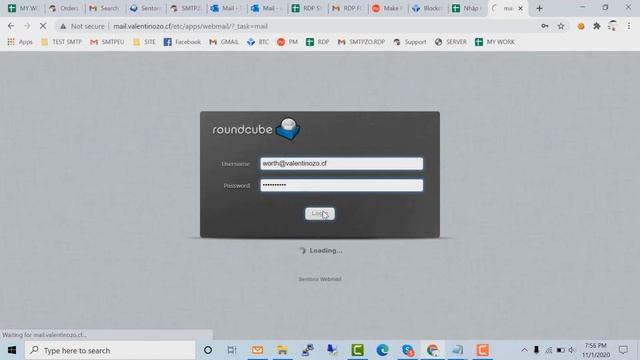Viewport: 640px width, 360px height.
Task: Open the TEST SMTP bookmark folder
Action: point(62,42)
